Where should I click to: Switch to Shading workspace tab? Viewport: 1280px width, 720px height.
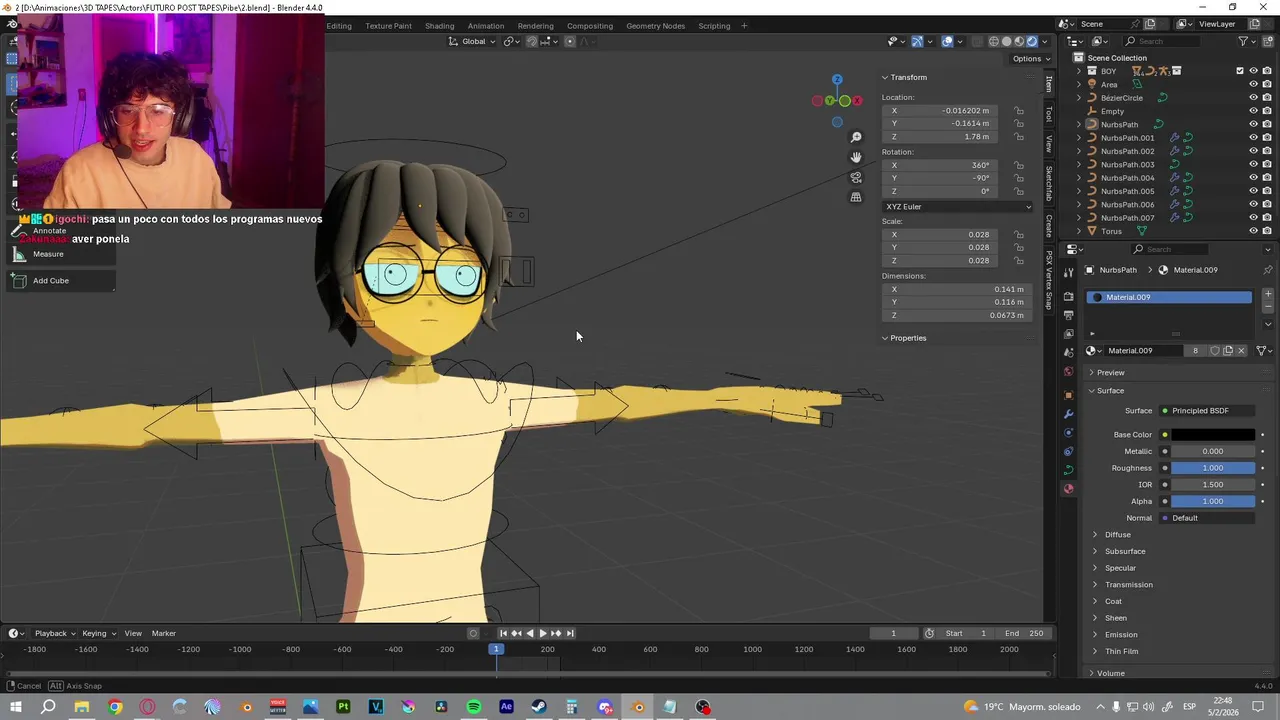439,26
